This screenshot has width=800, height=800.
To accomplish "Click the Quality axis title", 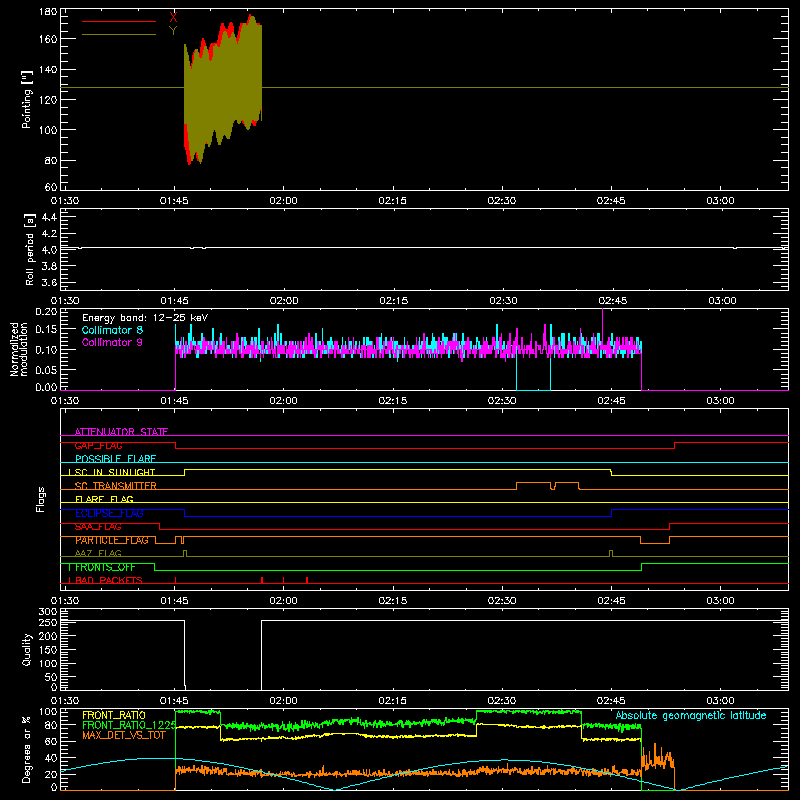I will click(27, 649).
